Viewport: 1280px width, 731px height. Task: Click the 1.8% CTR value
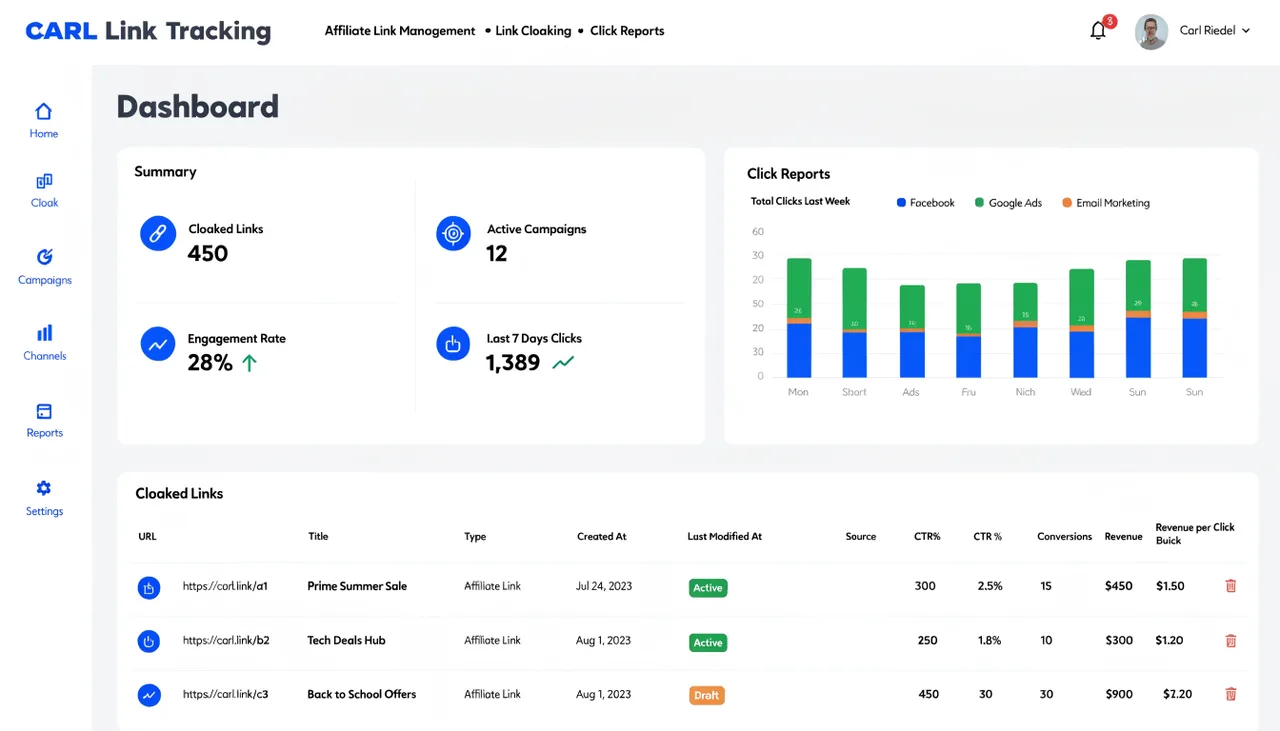pos(989,640)
